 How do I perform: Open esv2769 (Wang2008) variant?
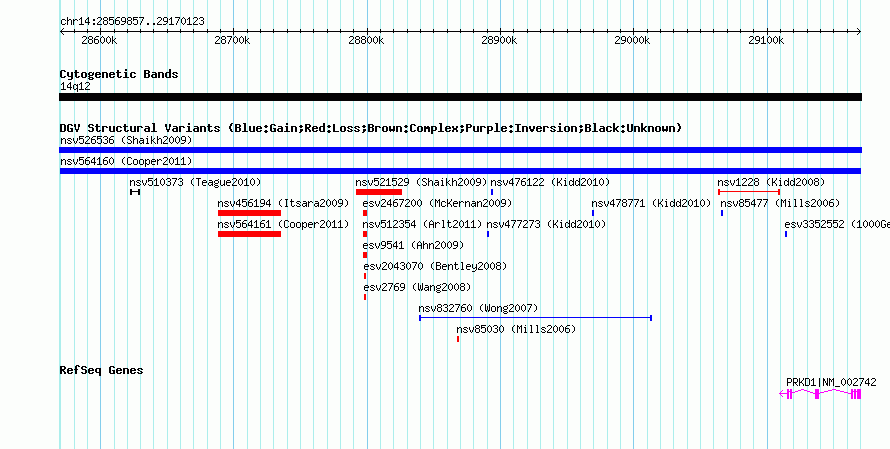[417, 287]
